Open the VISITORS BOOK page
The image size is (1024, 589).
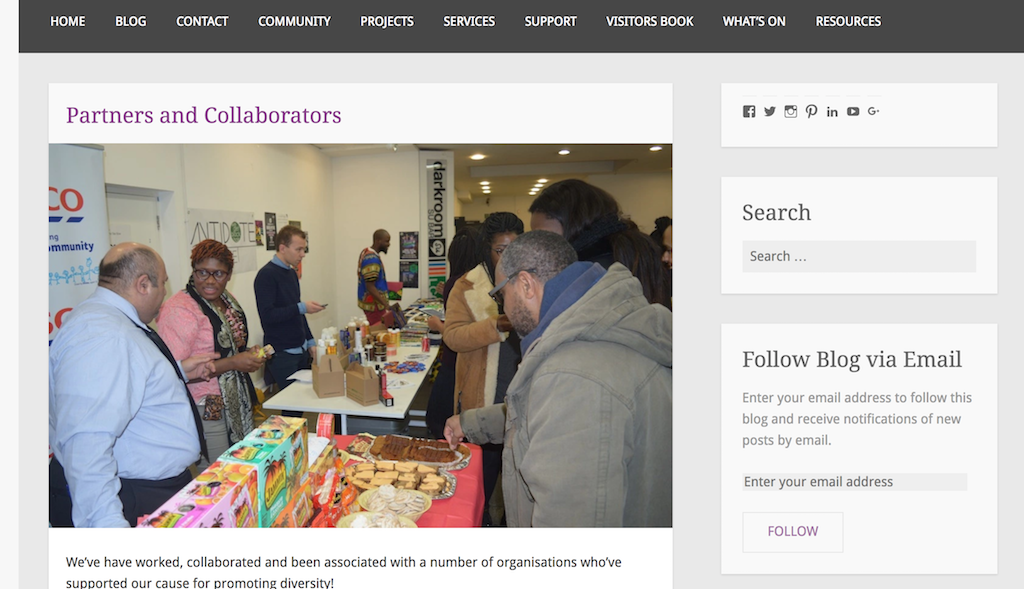[650, 22]
